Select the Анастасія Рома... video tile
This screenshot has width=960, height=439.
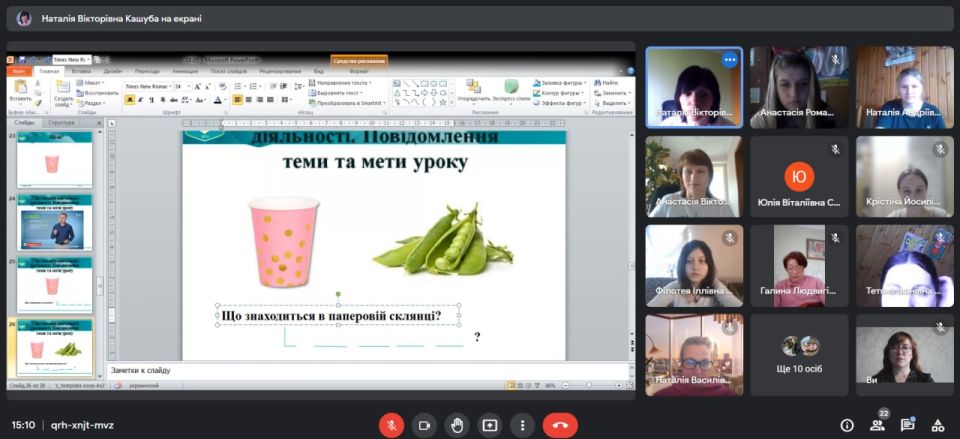pos(800,87)
